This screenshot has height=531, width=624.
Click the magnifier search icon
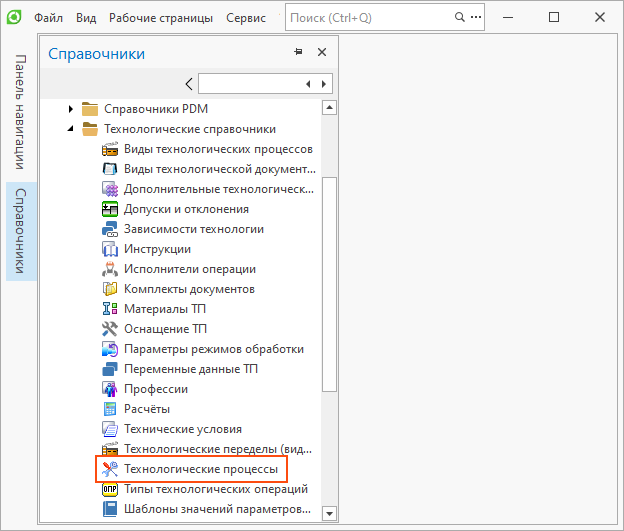pos(460,17)
